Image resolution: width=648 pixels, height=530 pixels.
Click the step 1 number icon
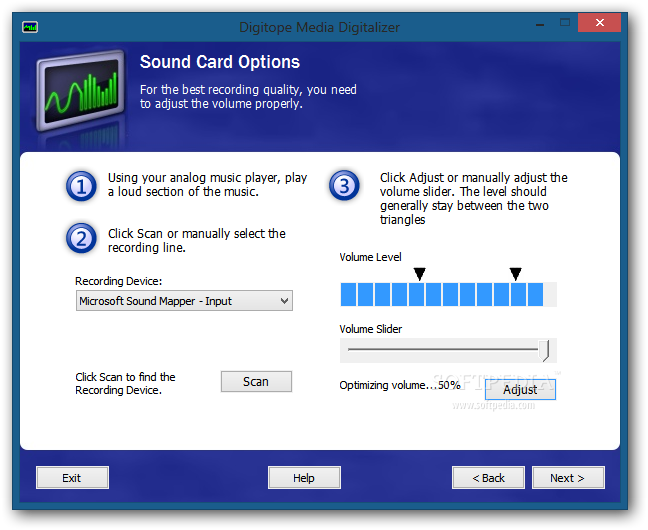tap(81, 186)
